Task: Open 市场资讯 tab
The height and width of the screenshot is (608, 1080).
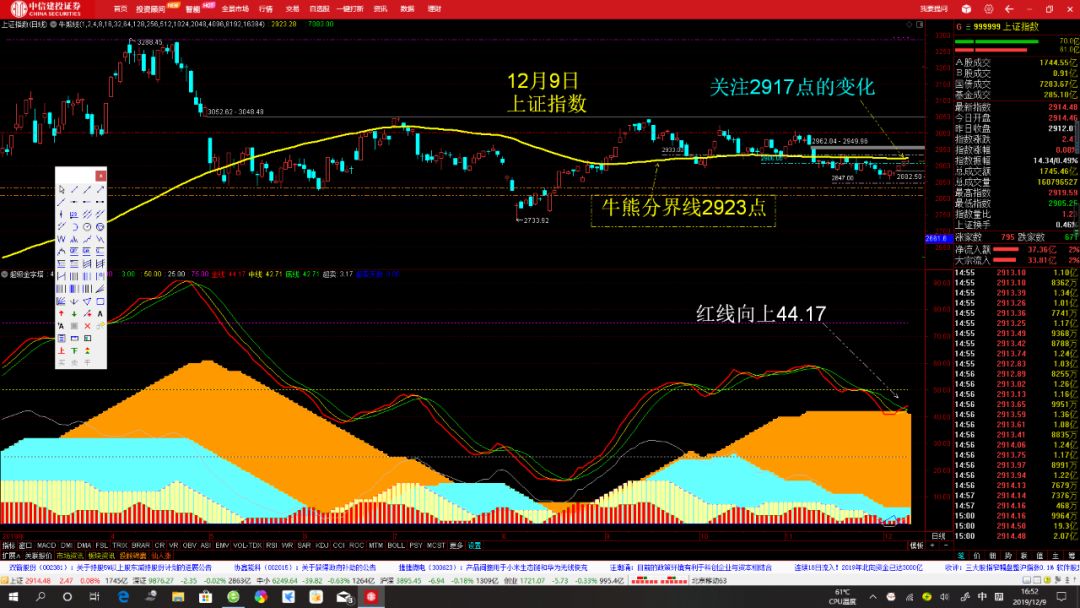Action: tap(70, 555)
